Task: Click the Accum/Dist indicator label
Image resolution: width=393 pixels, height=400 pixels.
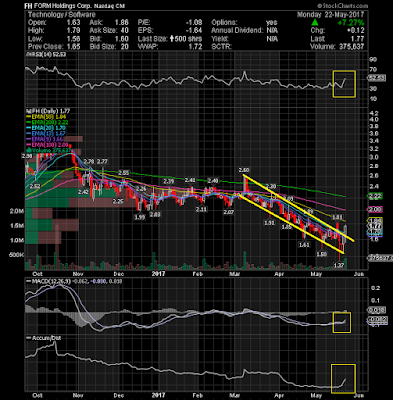Action: tap(45, 338)
